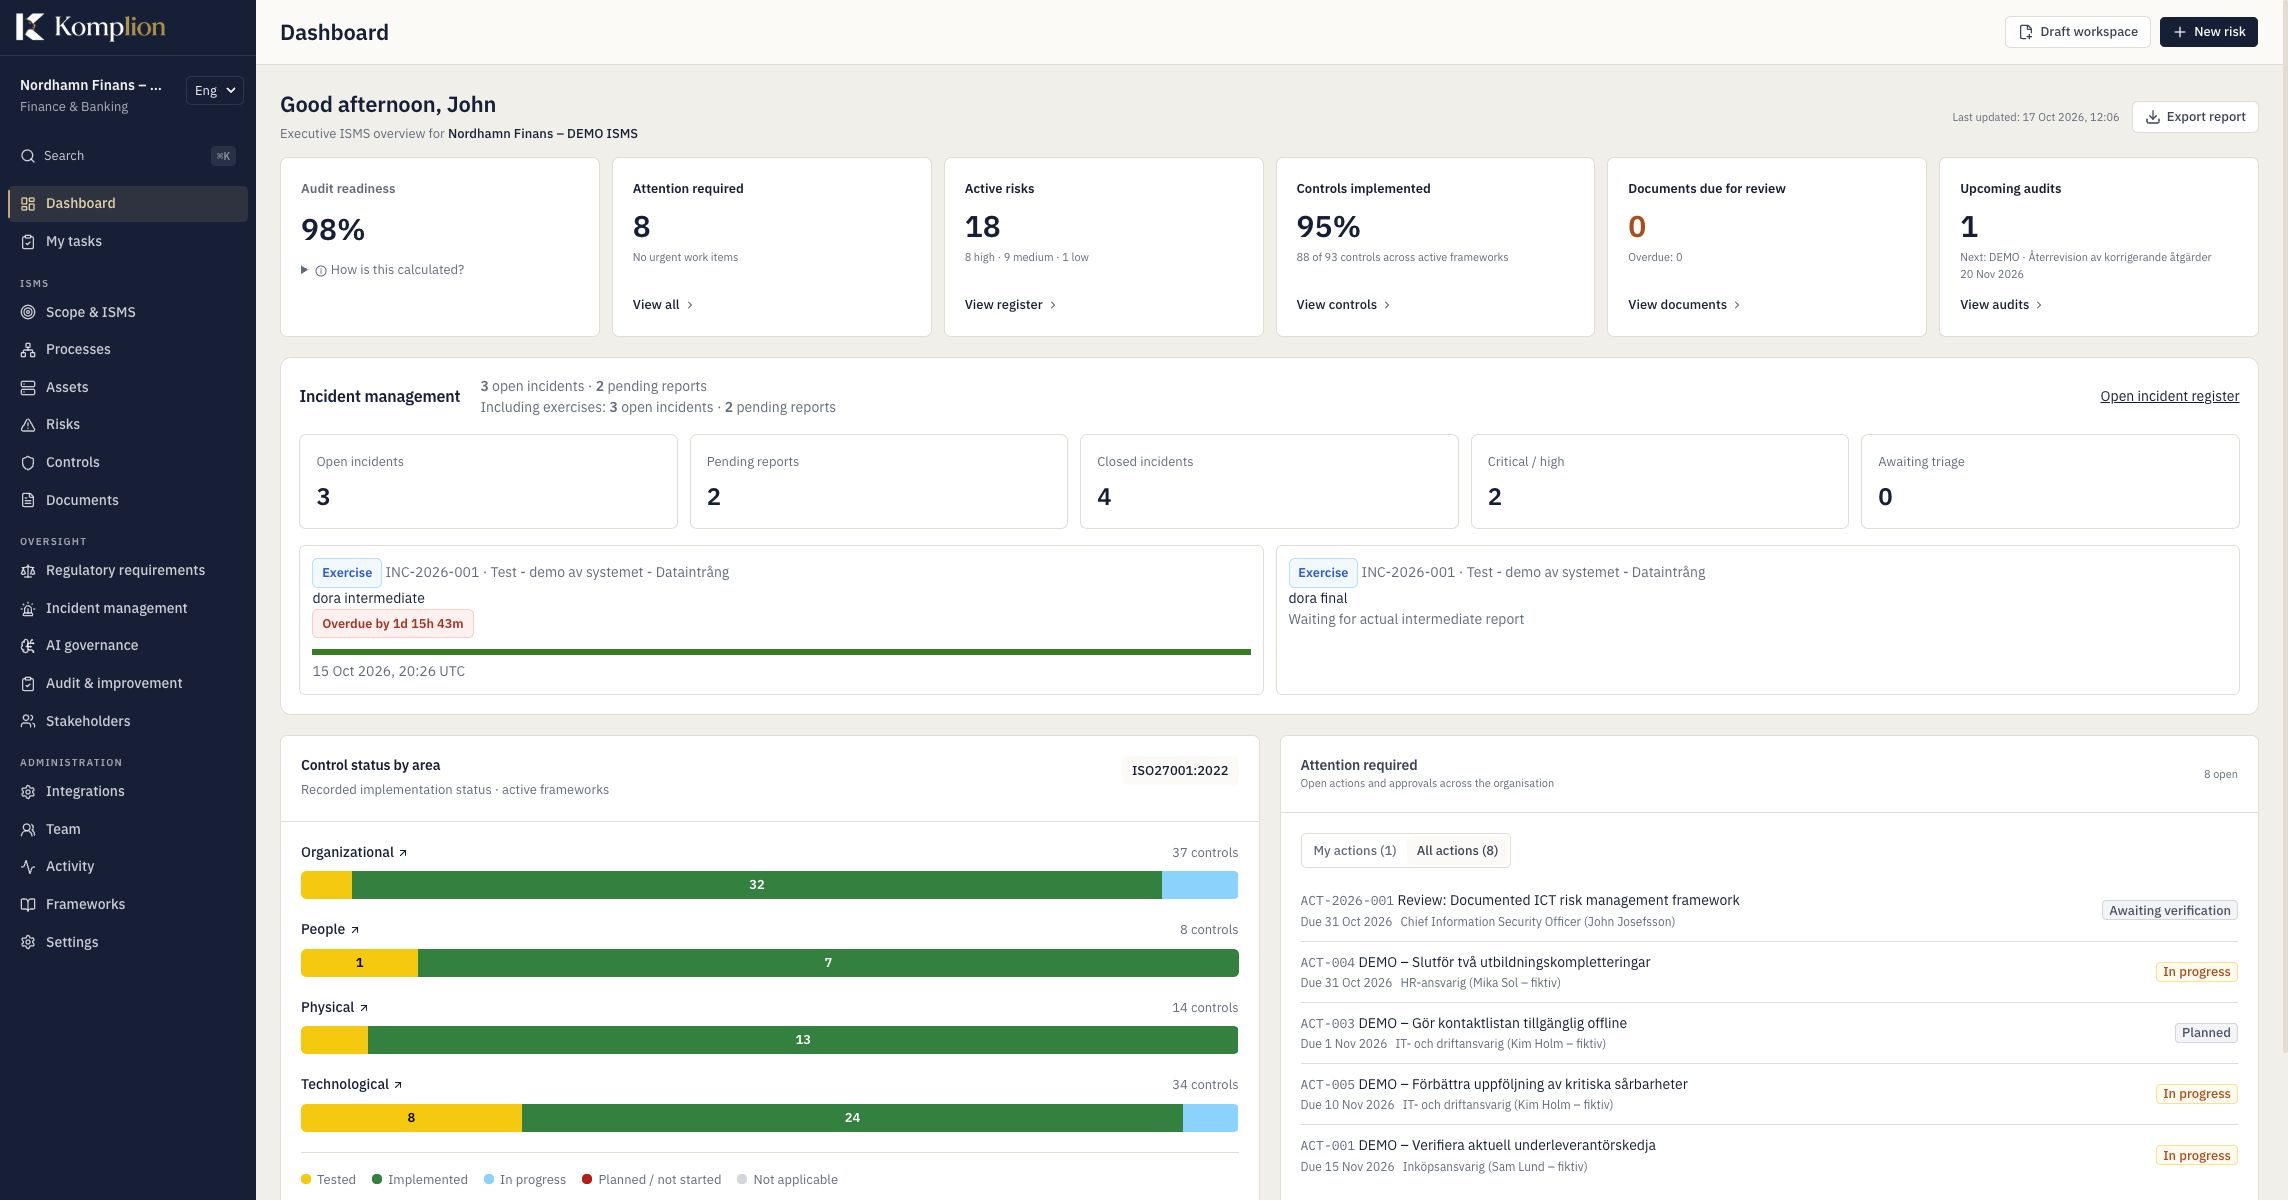Click AI governance brain icon
2288x1200 pixels.
pyautogui.click(x=28, y=645)
